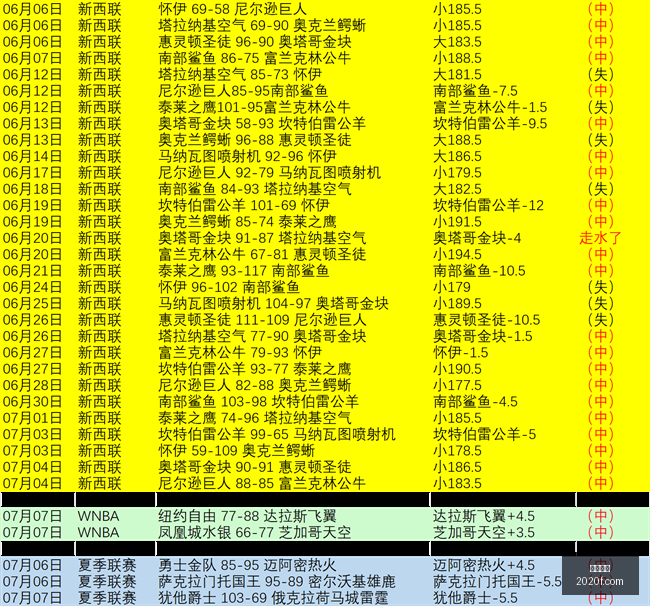The width and height of the screenshot is (650, 606).
Task: Select match 奥塔哥金块 91-87 塔拉纳基空气
Action: click(262, 238)
